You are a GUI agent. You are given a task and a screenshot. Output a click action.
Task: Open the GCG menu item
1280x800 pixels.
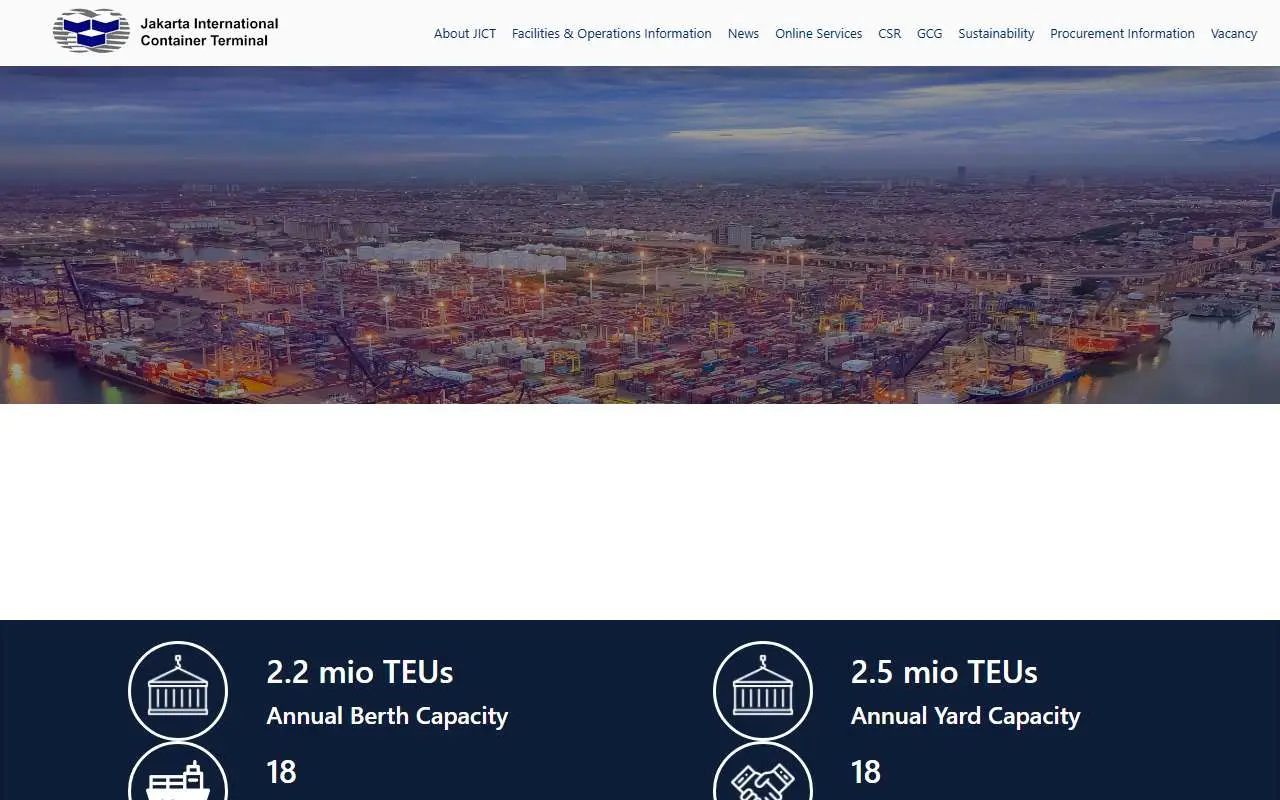(929, 34)
